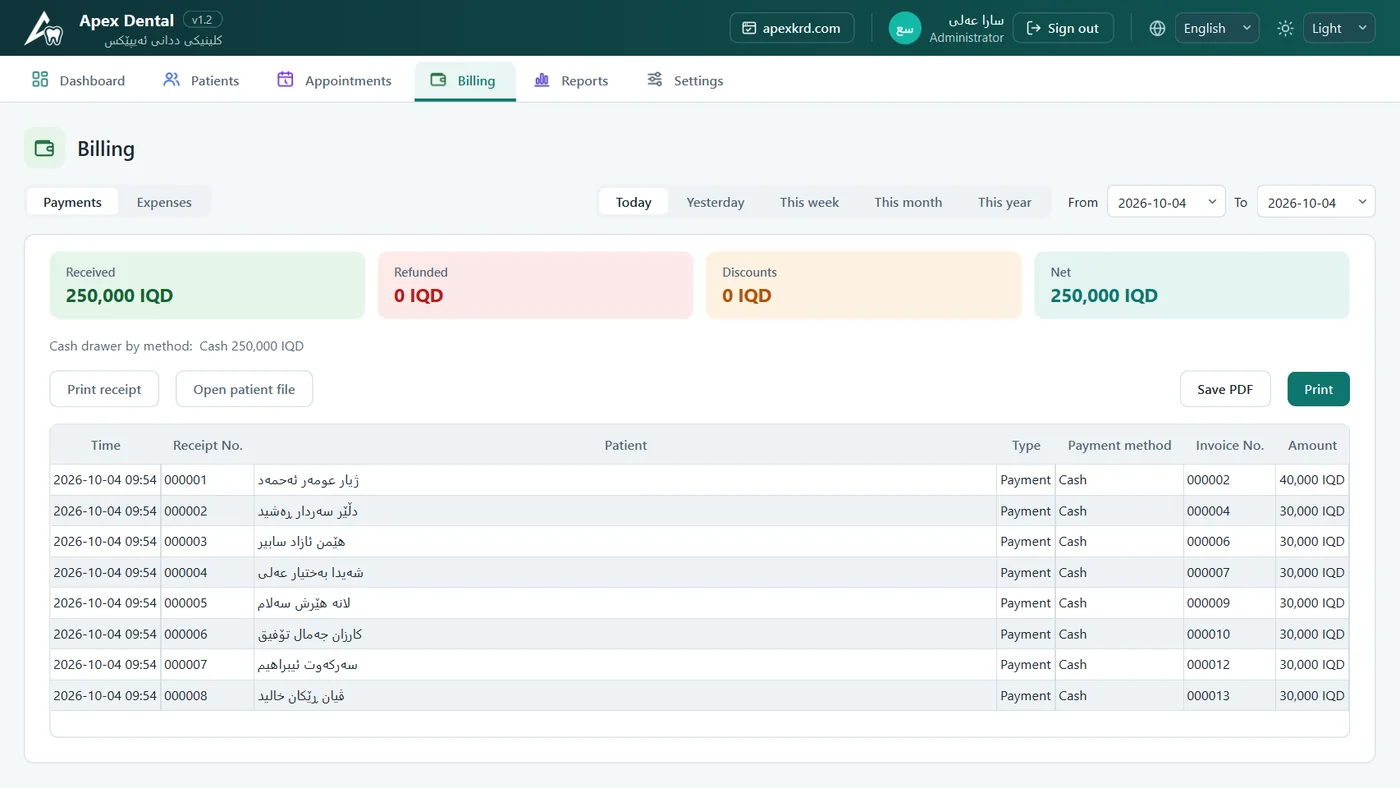Click the Reports bar chart icon
Image resolution: width=1400 pixels, height=788 pixels.
pyautogui.click(x=542, y=80)
